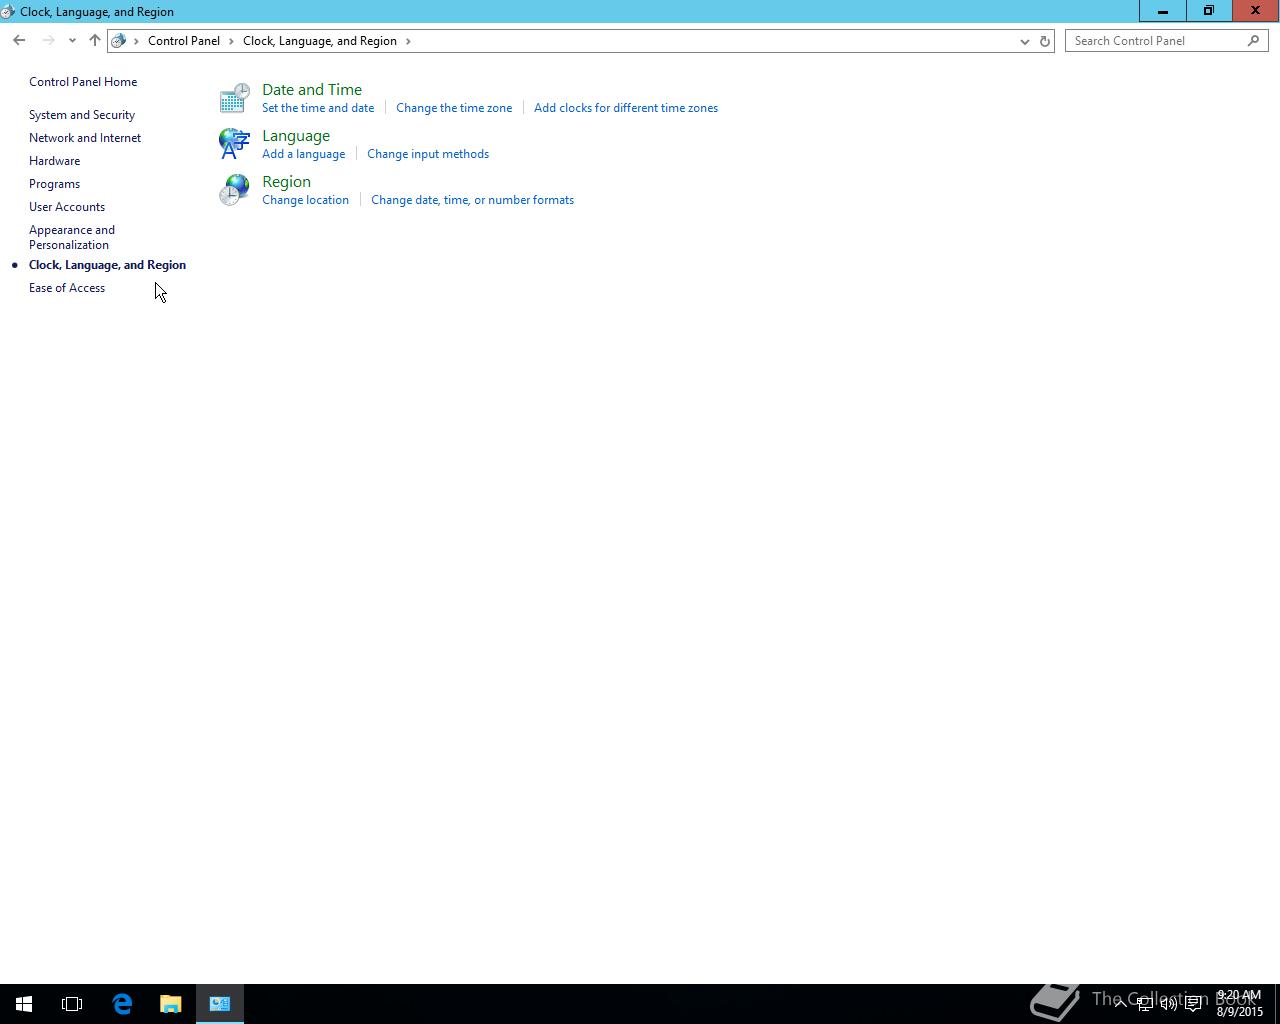Click Change input methods
The image size is (1280, 1024).
428,154
